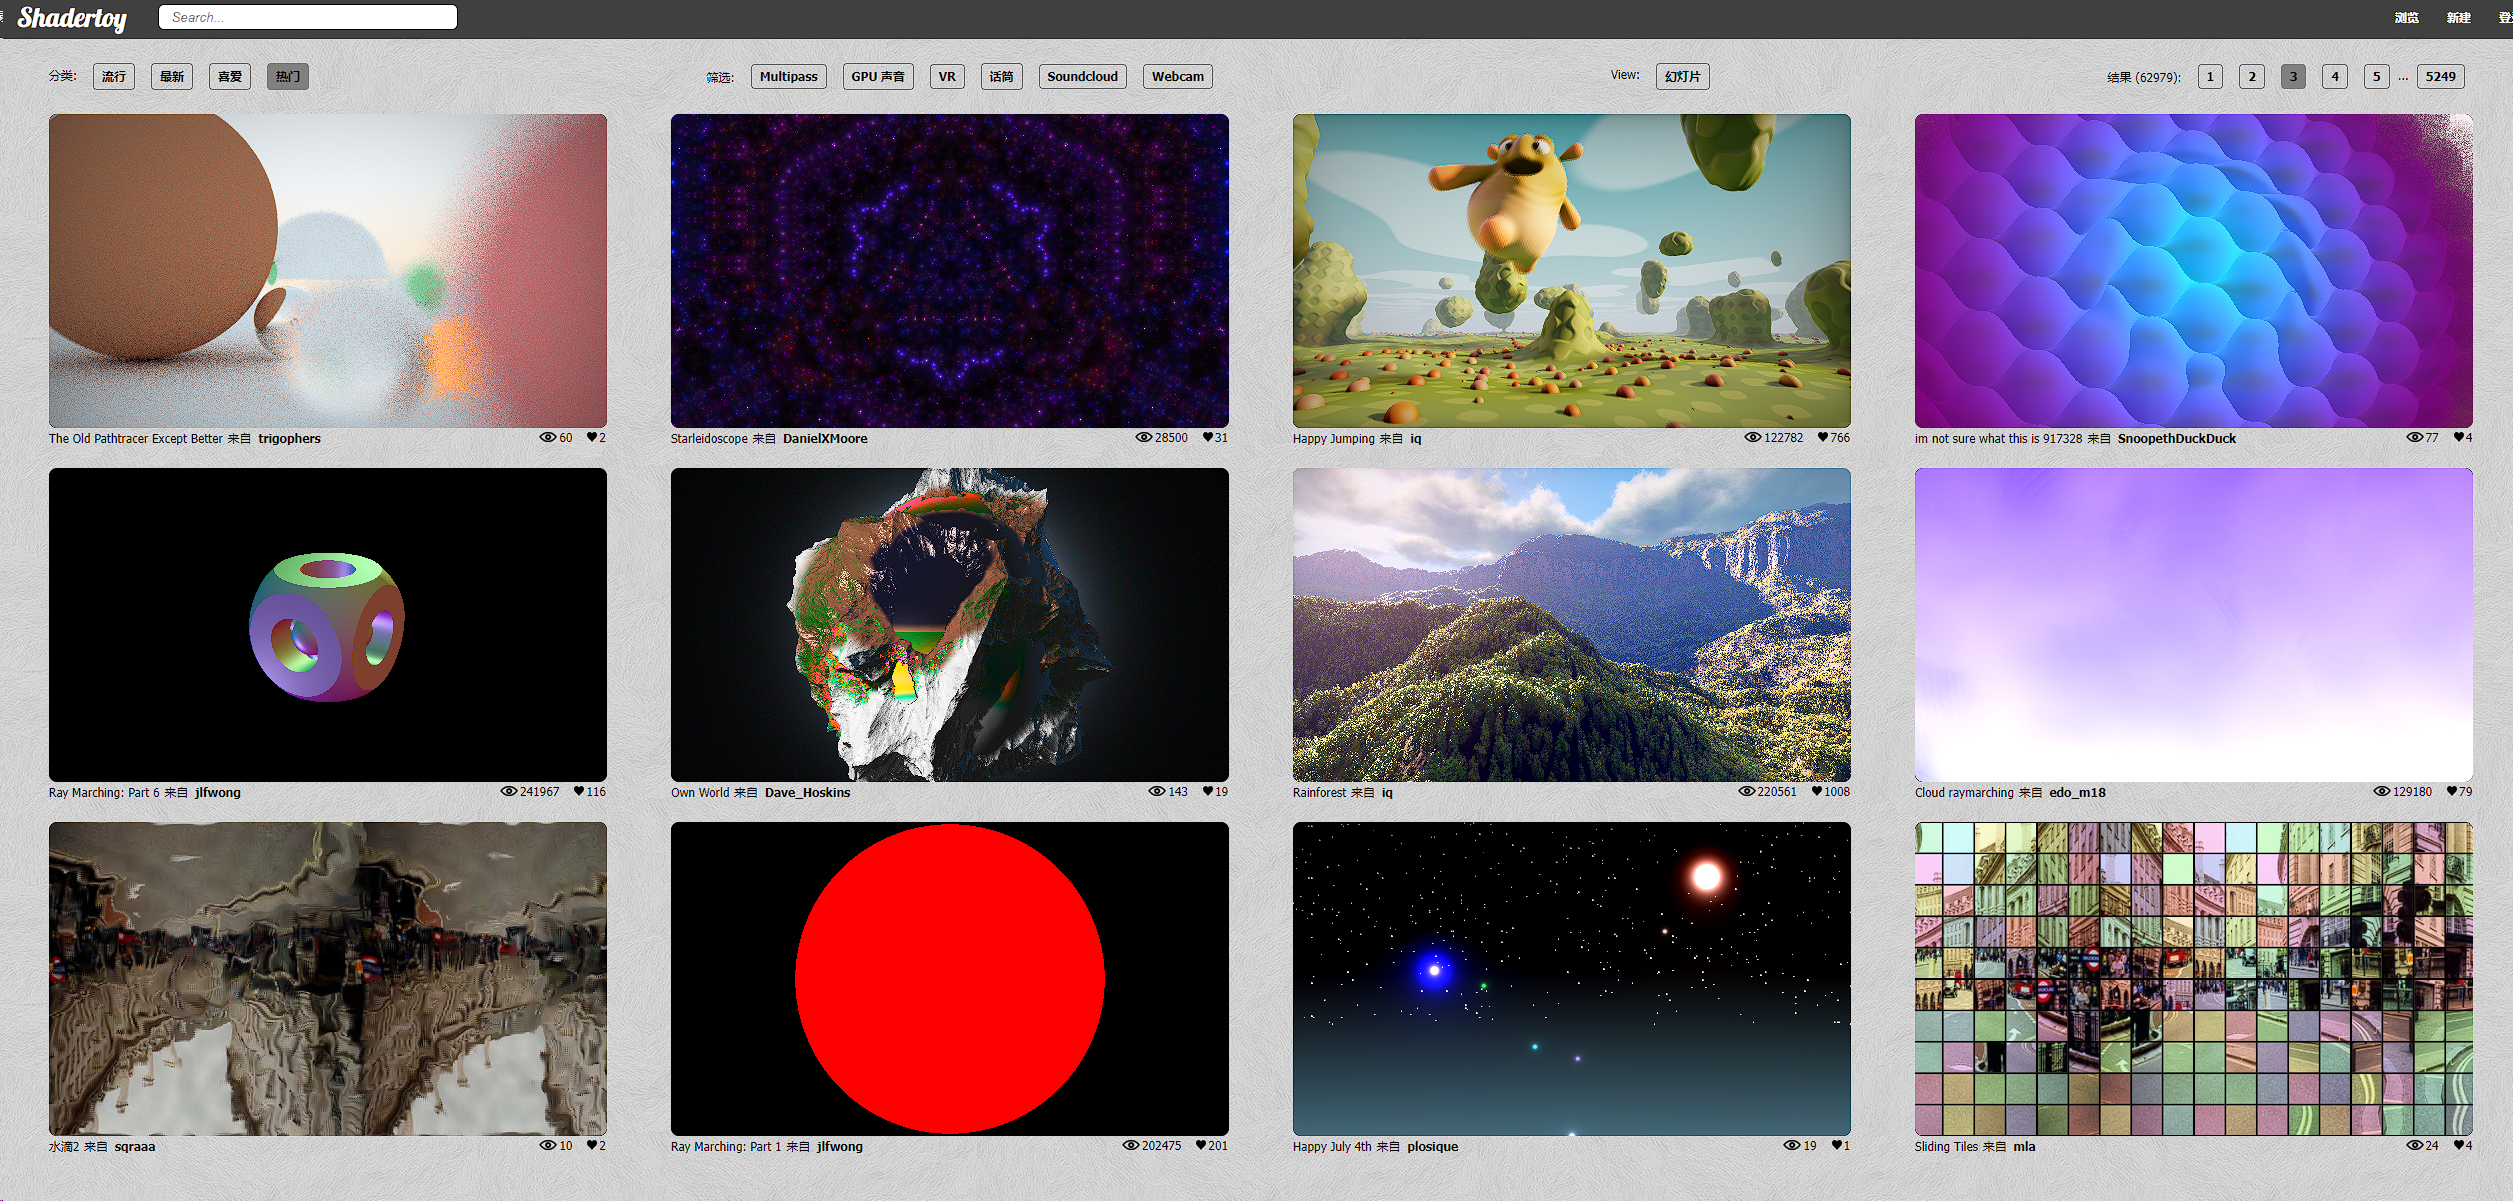The width and height of the screenshot is (2513, 1201).
Task: Toggle the Multipass filter
Action: pyautogui.click(x=788, y=77)
